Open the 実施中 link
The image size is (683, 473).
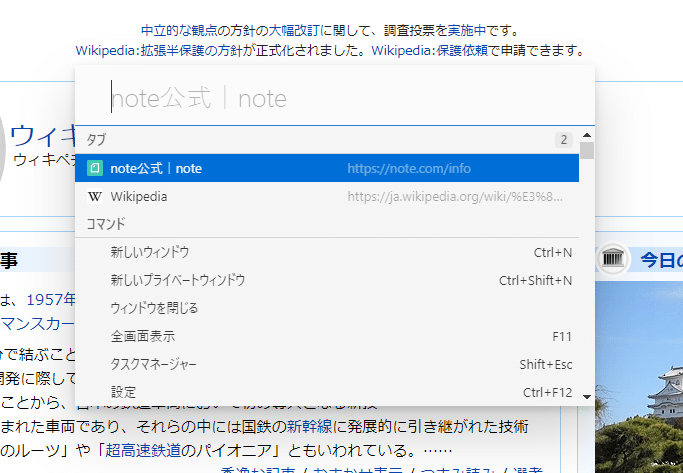(467, 30)
